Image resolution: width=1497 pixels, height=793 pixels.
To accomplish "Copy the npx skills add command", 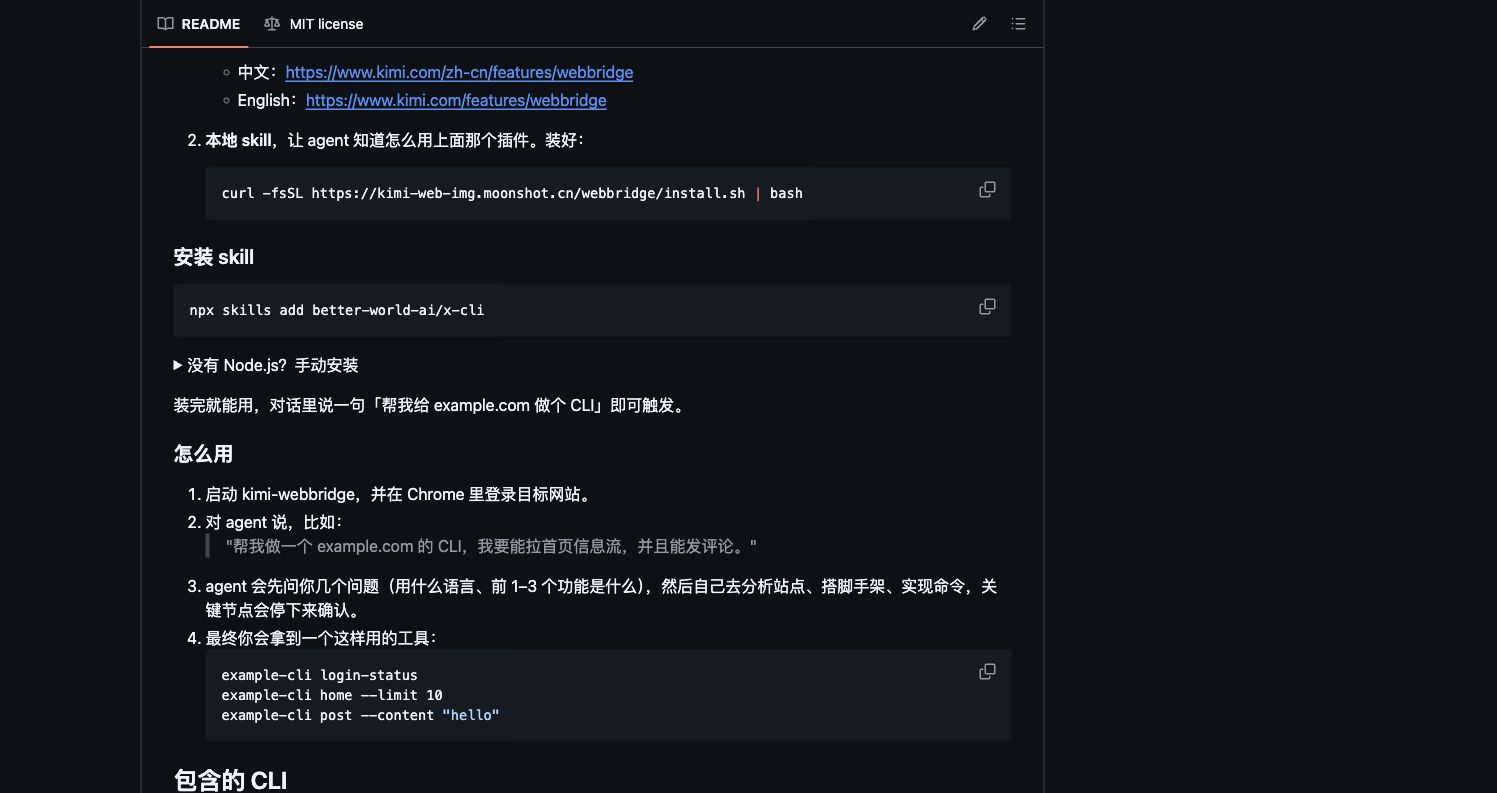I will pos(987,307).
